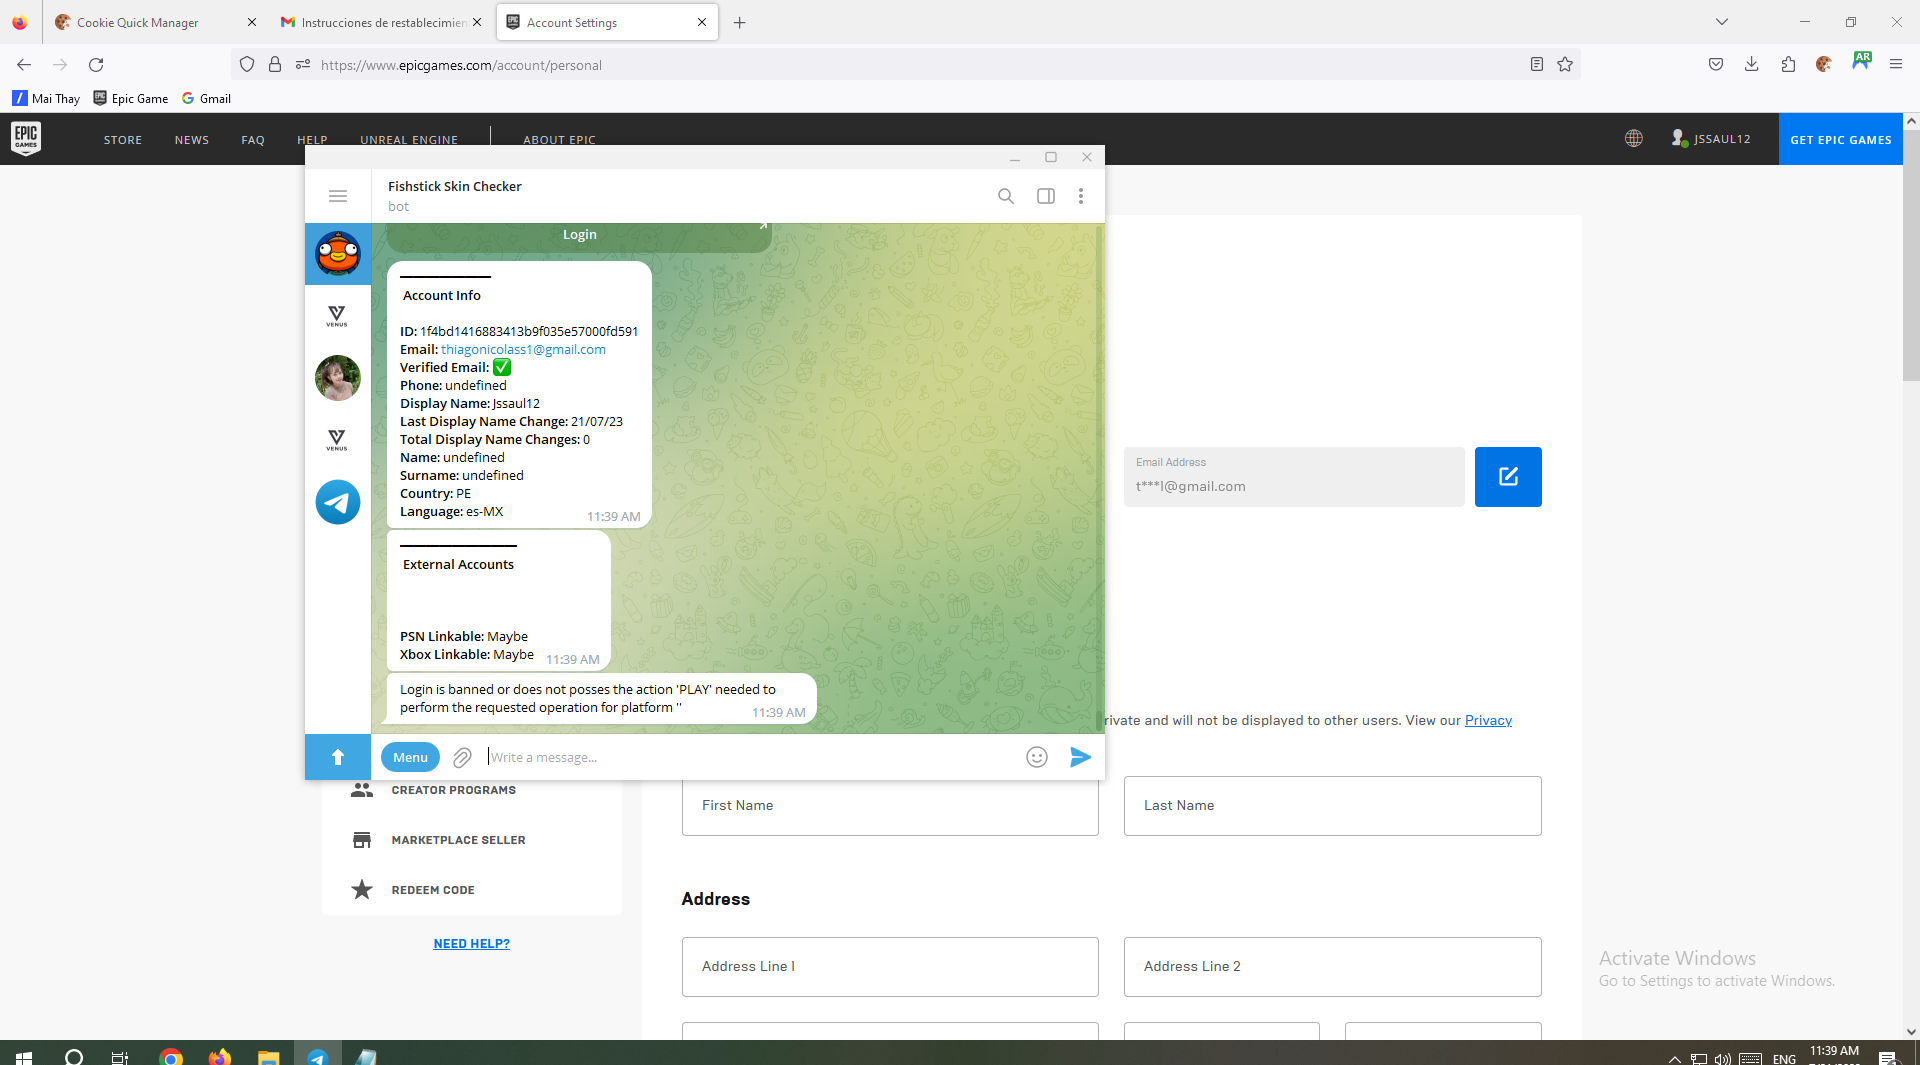Open the Gmail bookmark
This screenshot has width=1920, height=1065.
pos(207,98)
